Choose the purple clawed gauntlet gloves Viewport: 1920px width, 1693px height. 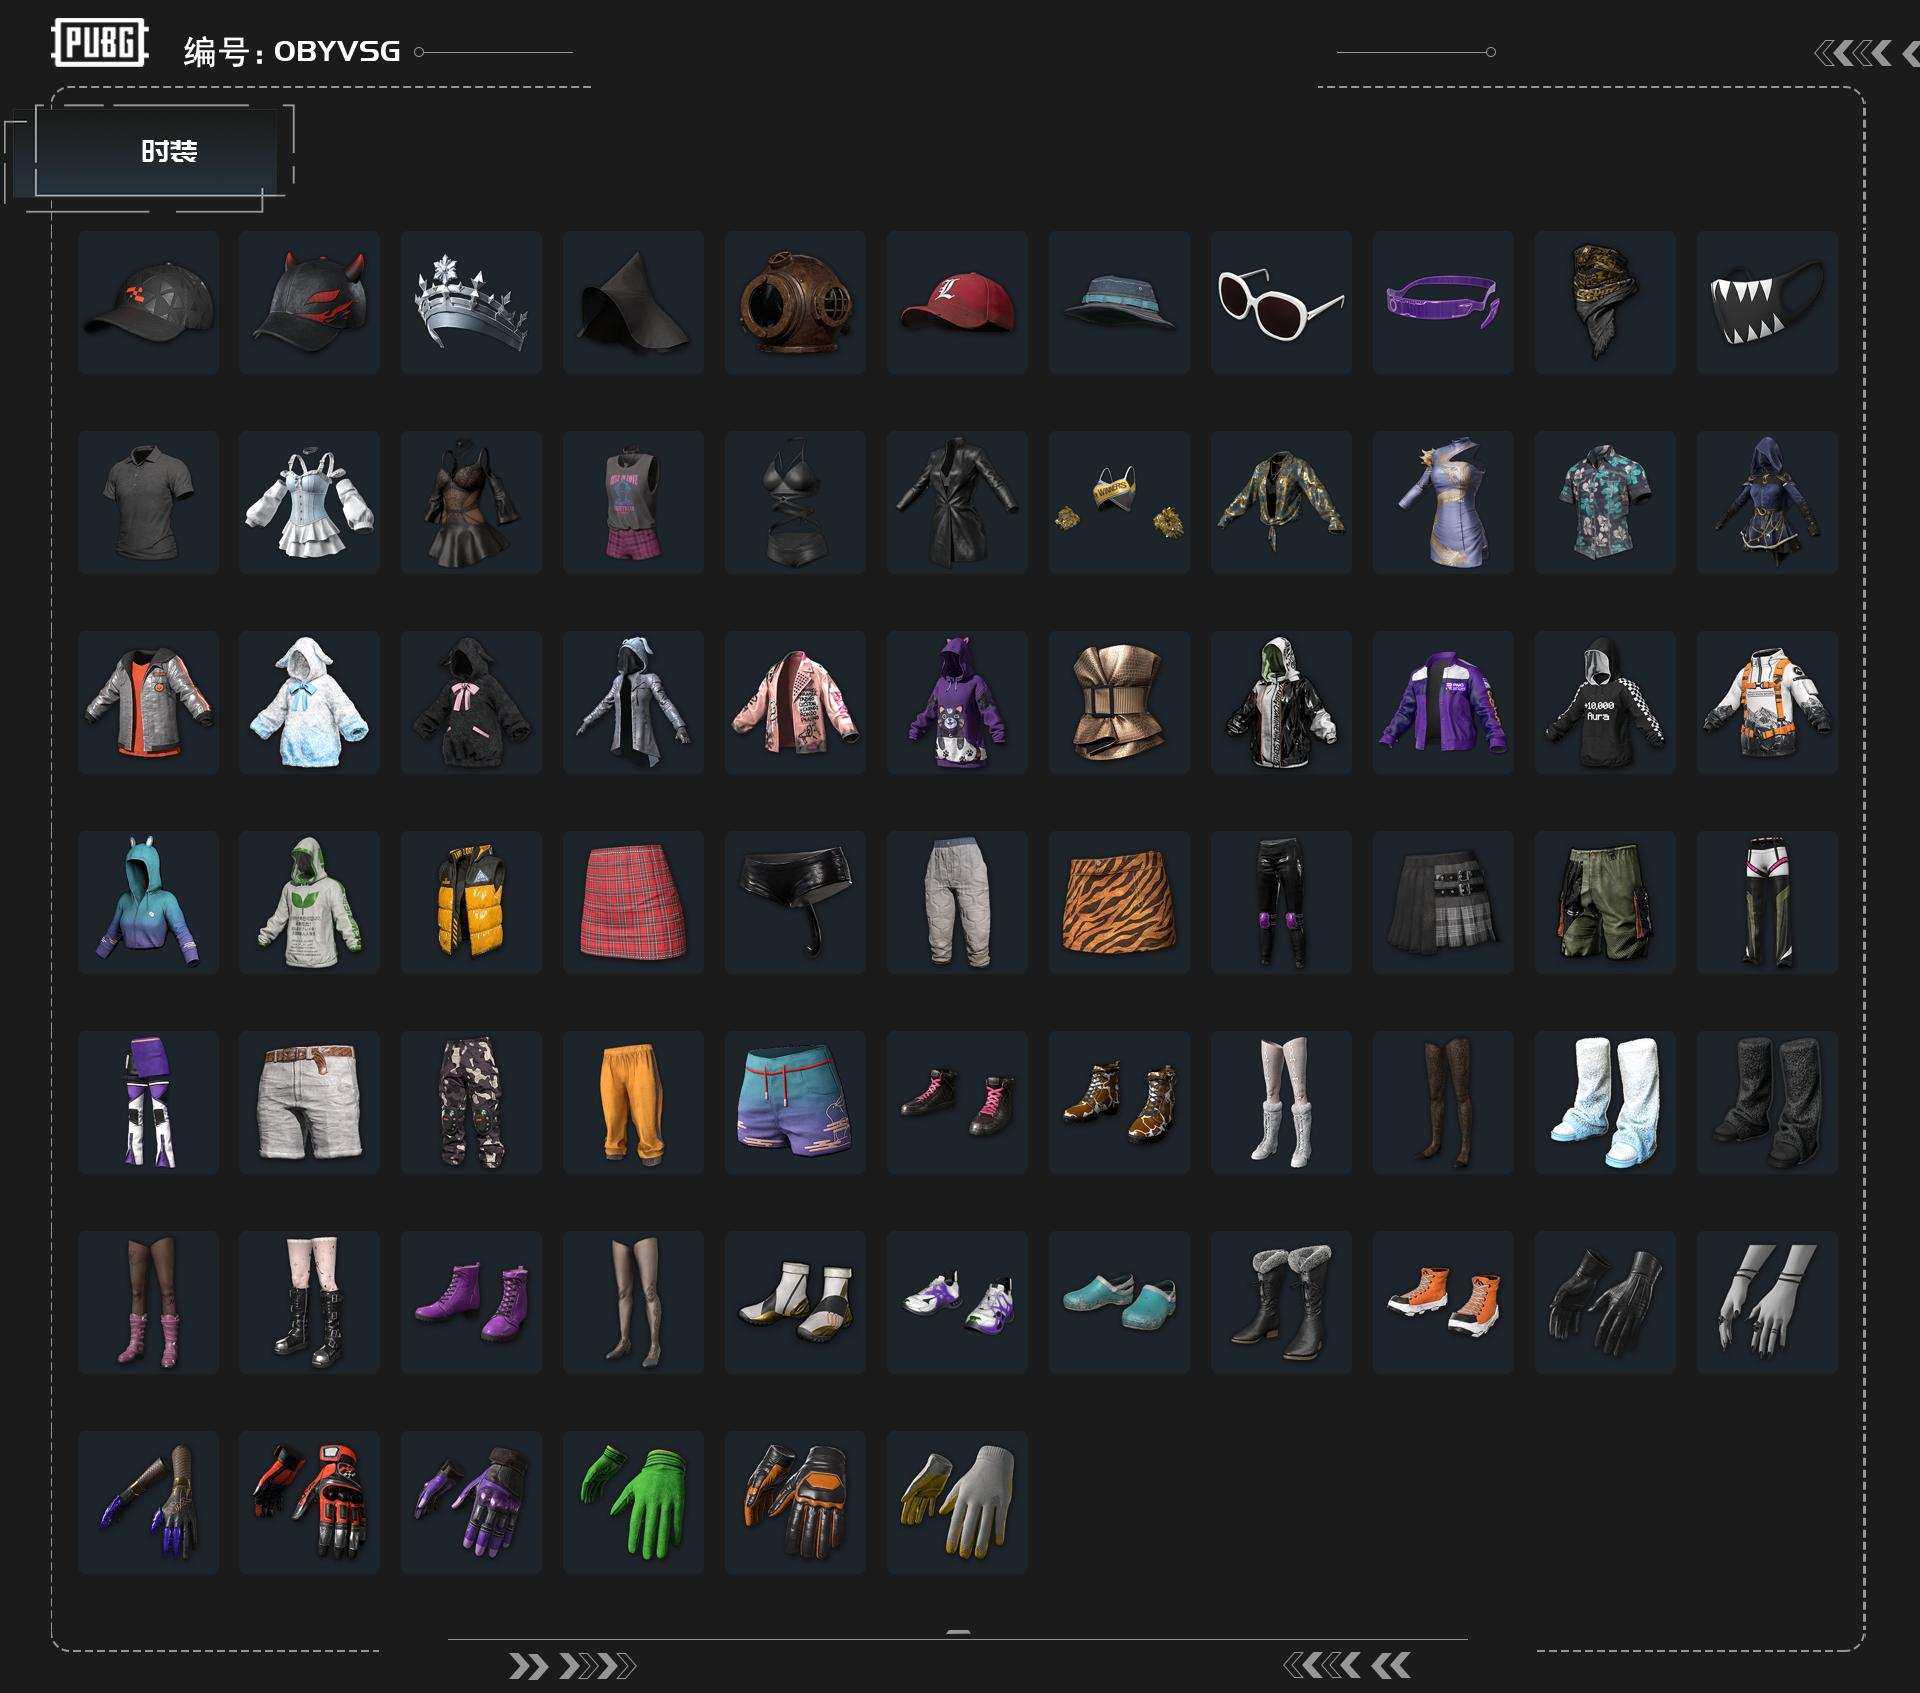point(148,1502)
